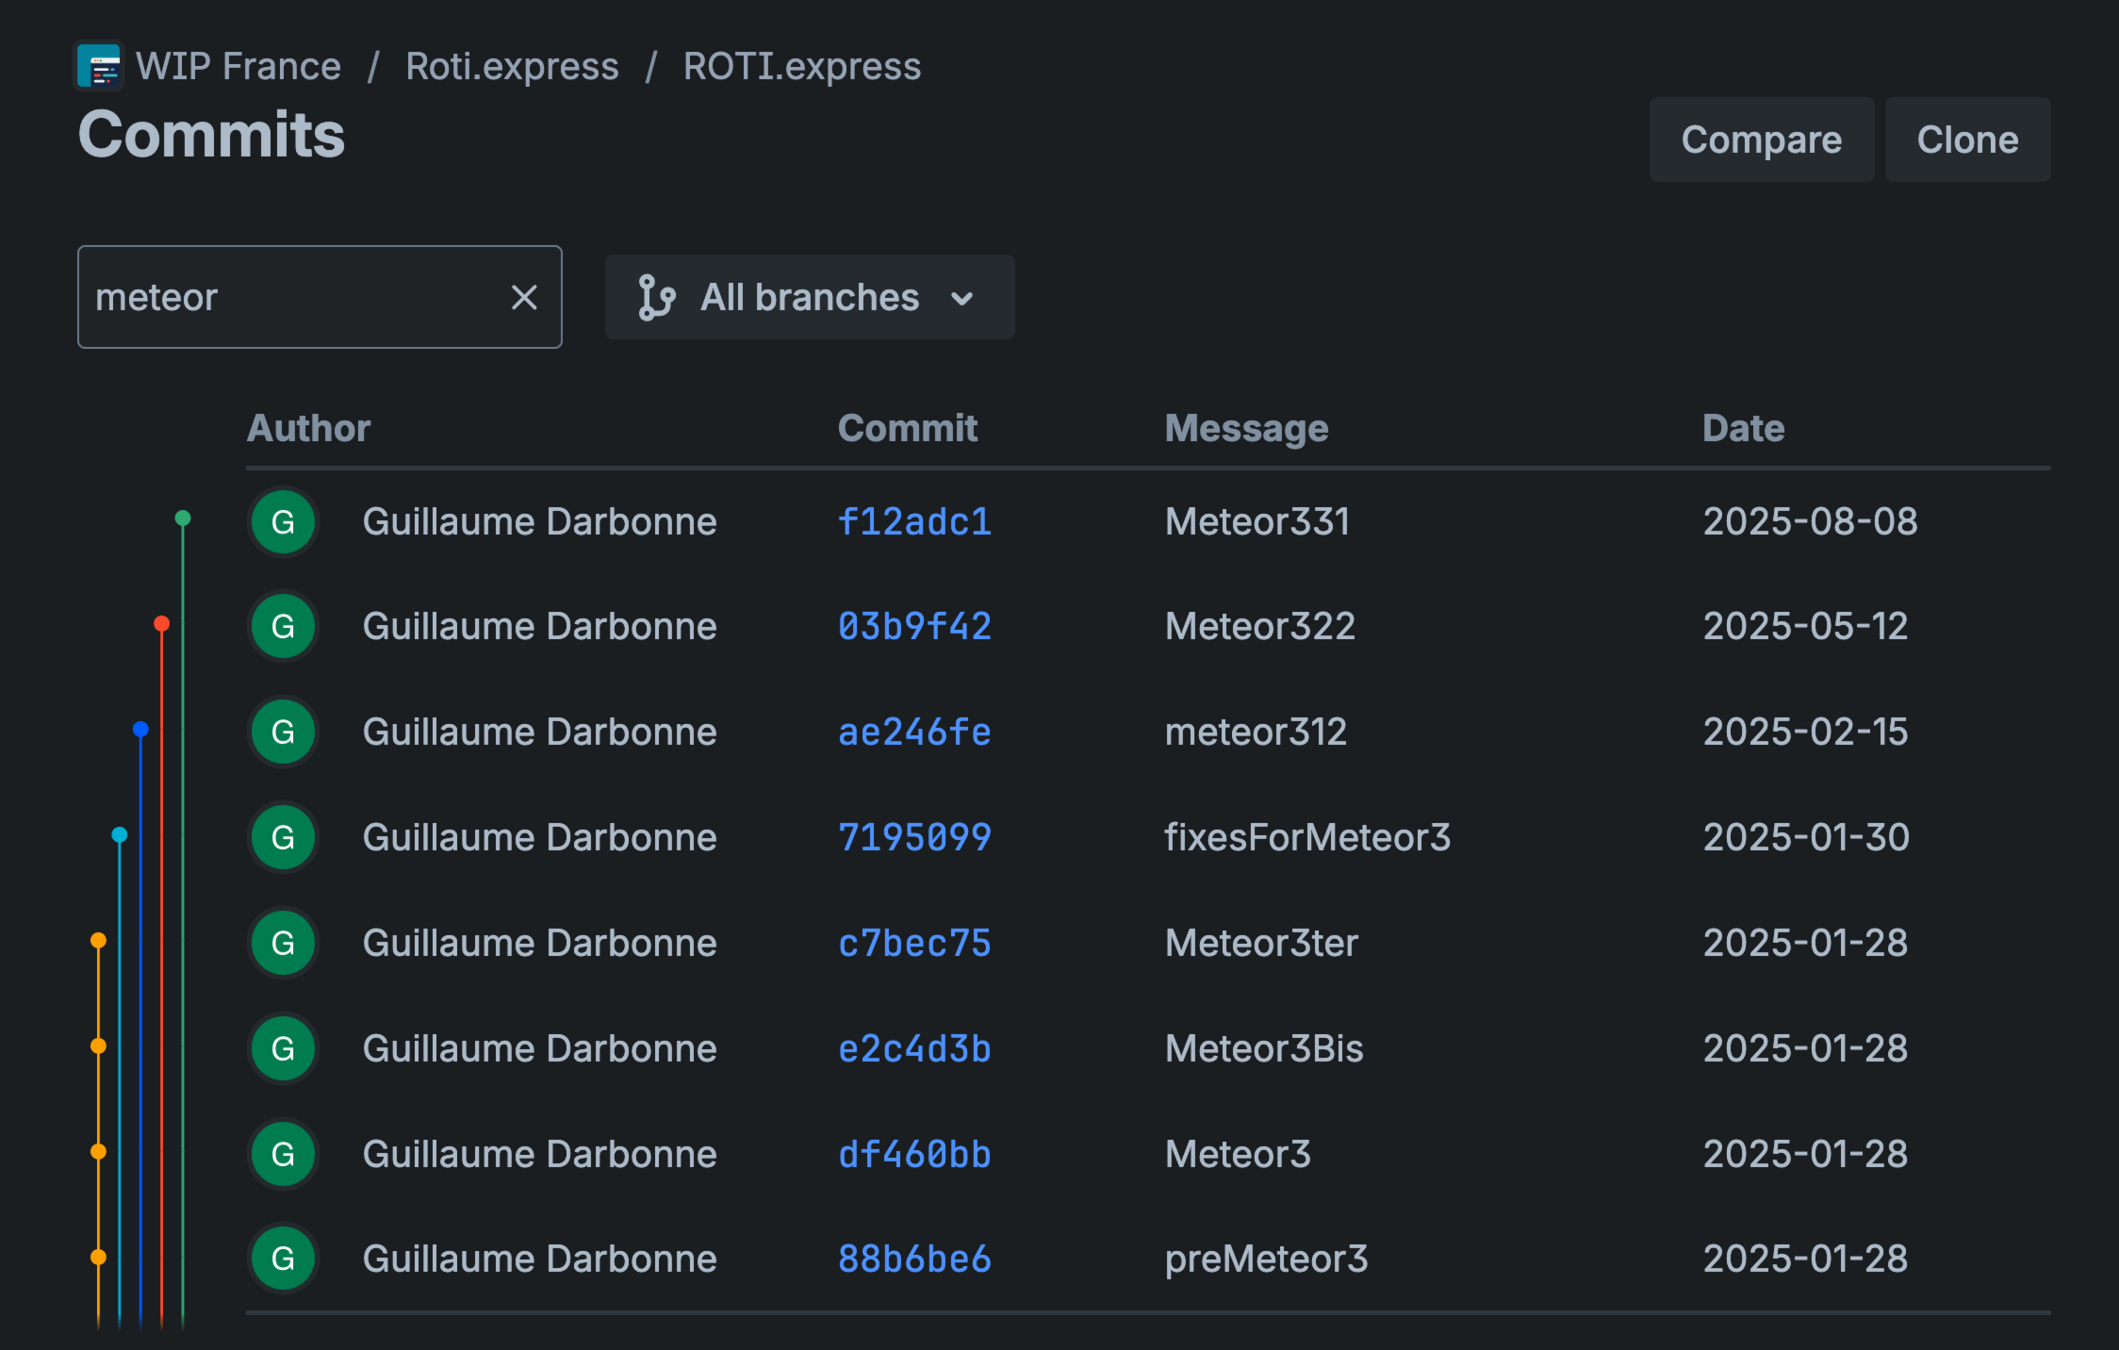Click the orange graph node for Meteor3ter
This screenshot has width=2119, height=1350.
(x=98, y=940)
